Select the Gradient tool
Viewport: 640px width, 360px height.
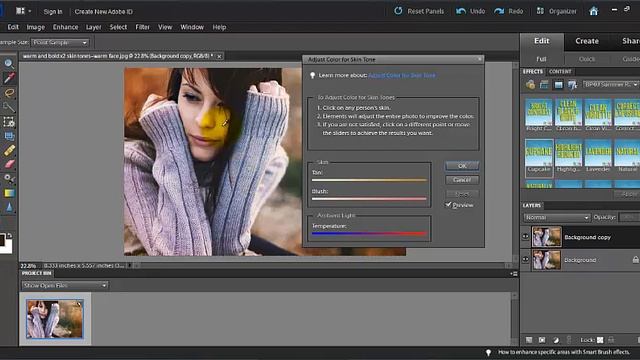pos(9,193)
